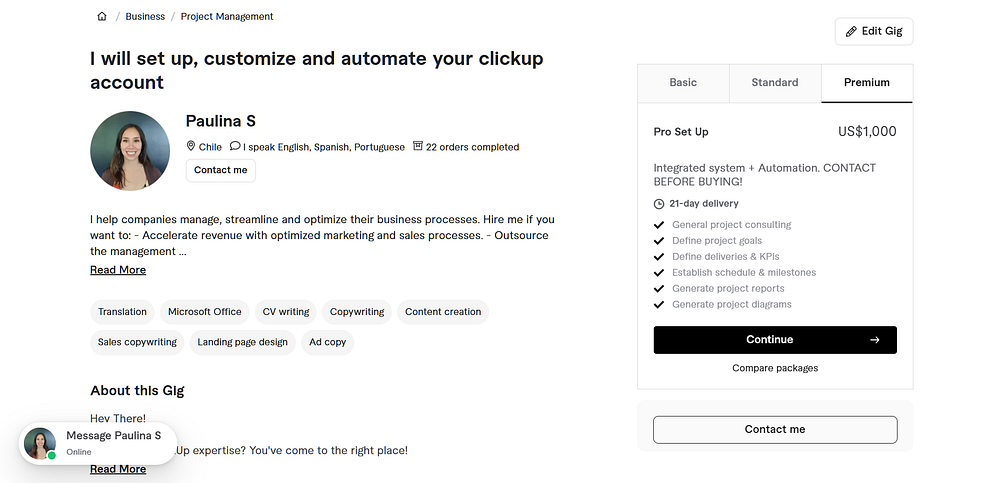
Task: Click the Chile location pin icon
Action: (x=191, y=146)
